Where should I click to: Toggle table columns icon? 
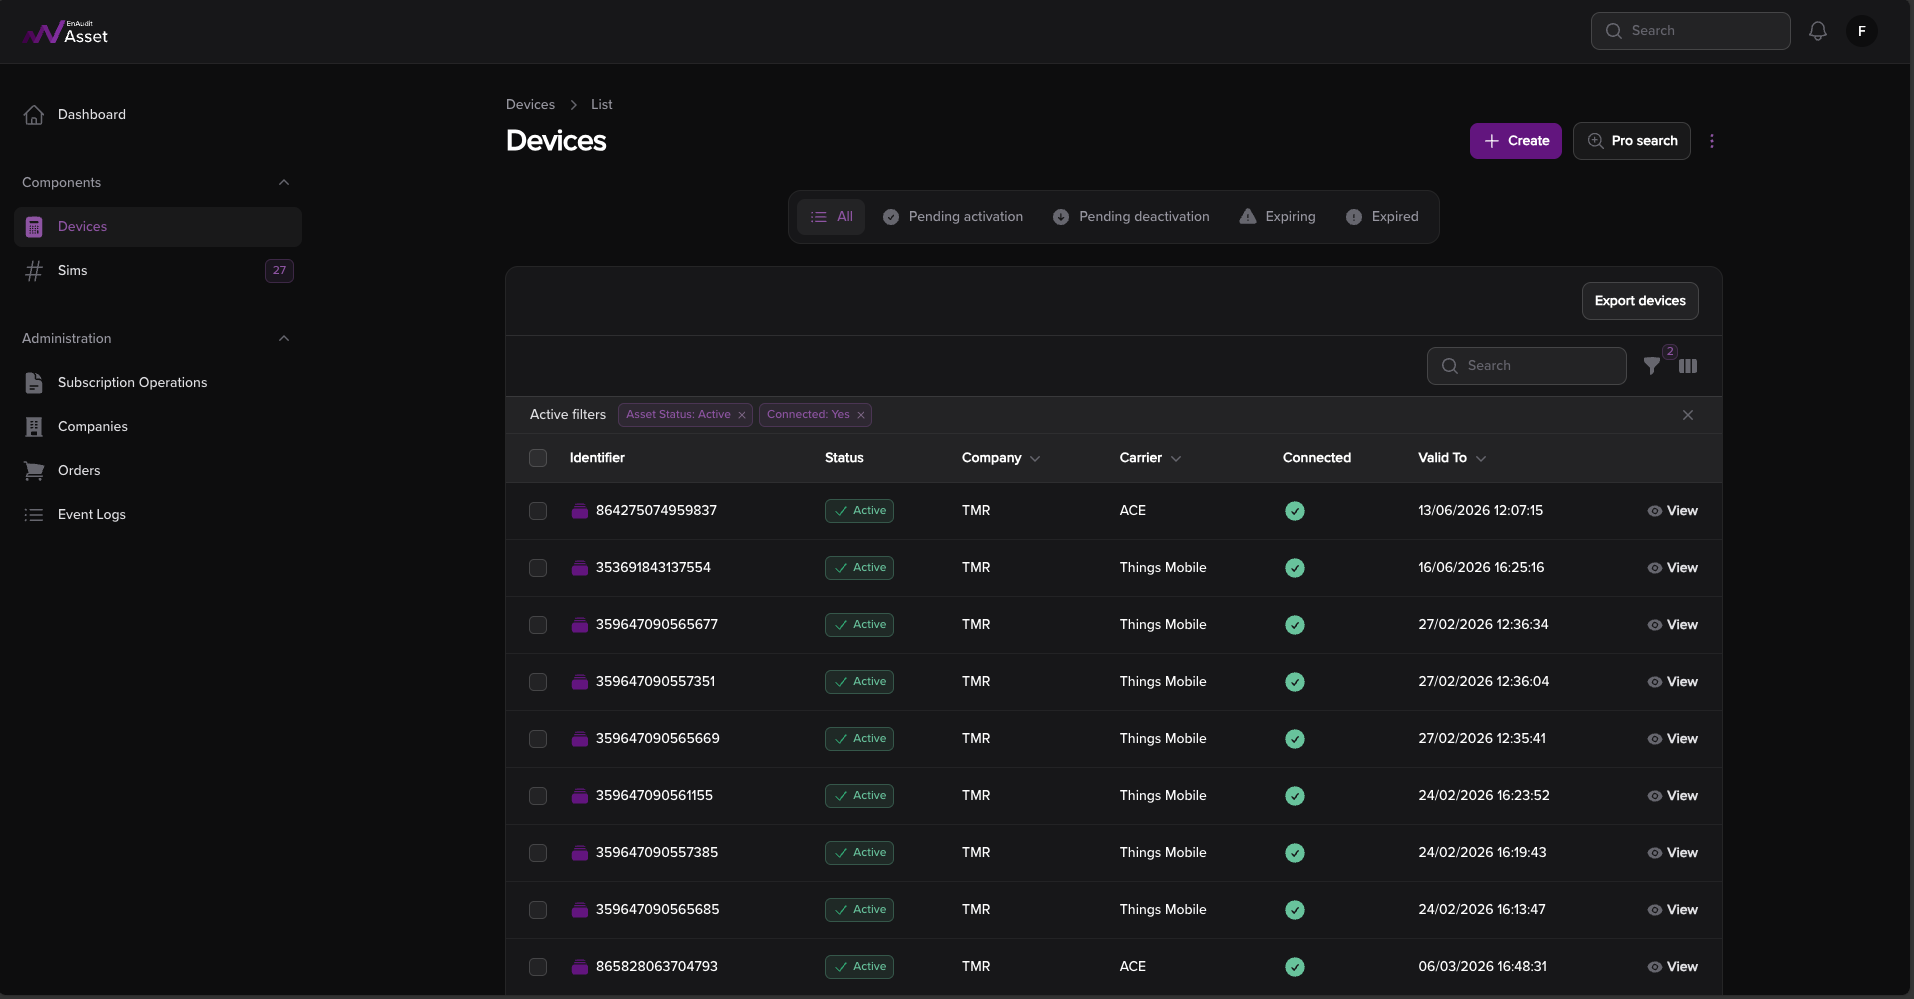pos(1688,366)
